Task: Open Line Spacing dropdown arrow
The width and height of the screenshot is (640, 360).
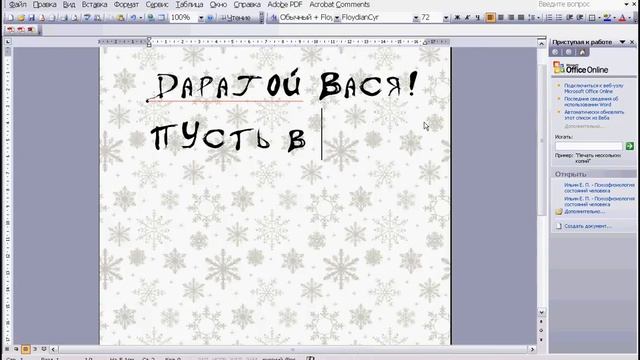Action: 539,18
